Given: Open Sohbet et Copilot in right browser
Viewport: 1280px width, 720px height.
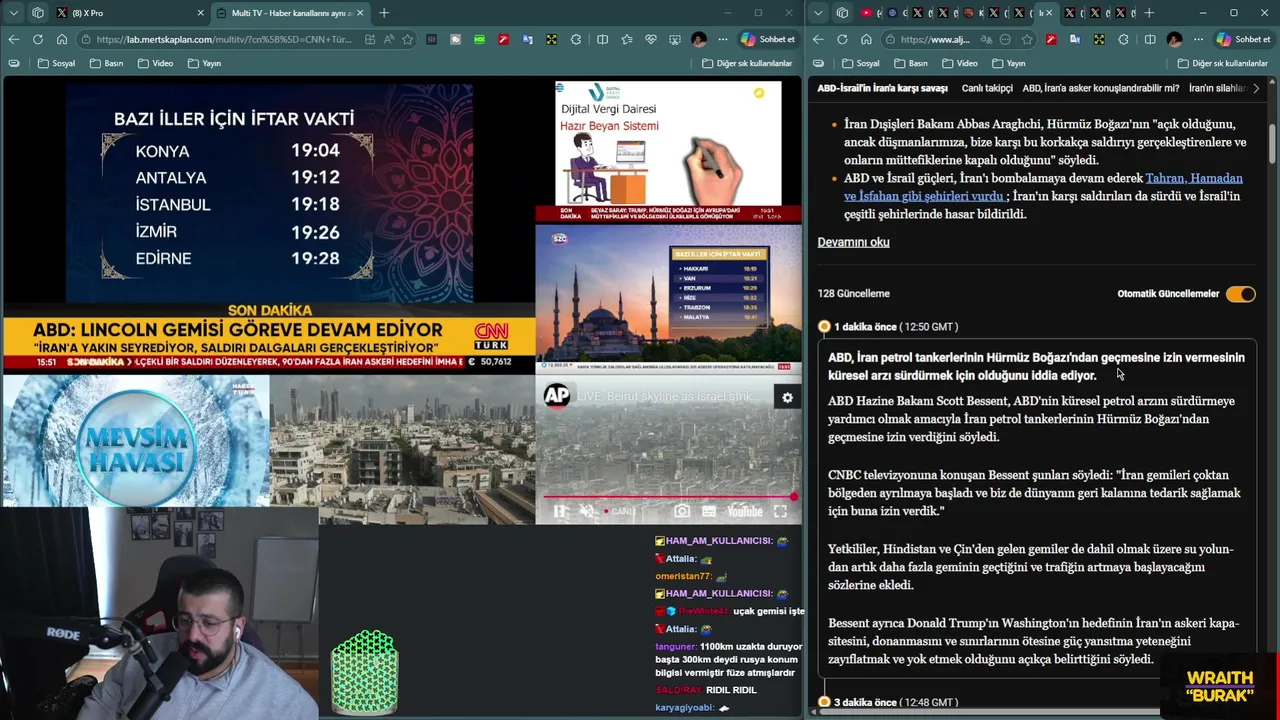Looking at the screenshot, I should pyautogui.click(x=1243, y=39).
